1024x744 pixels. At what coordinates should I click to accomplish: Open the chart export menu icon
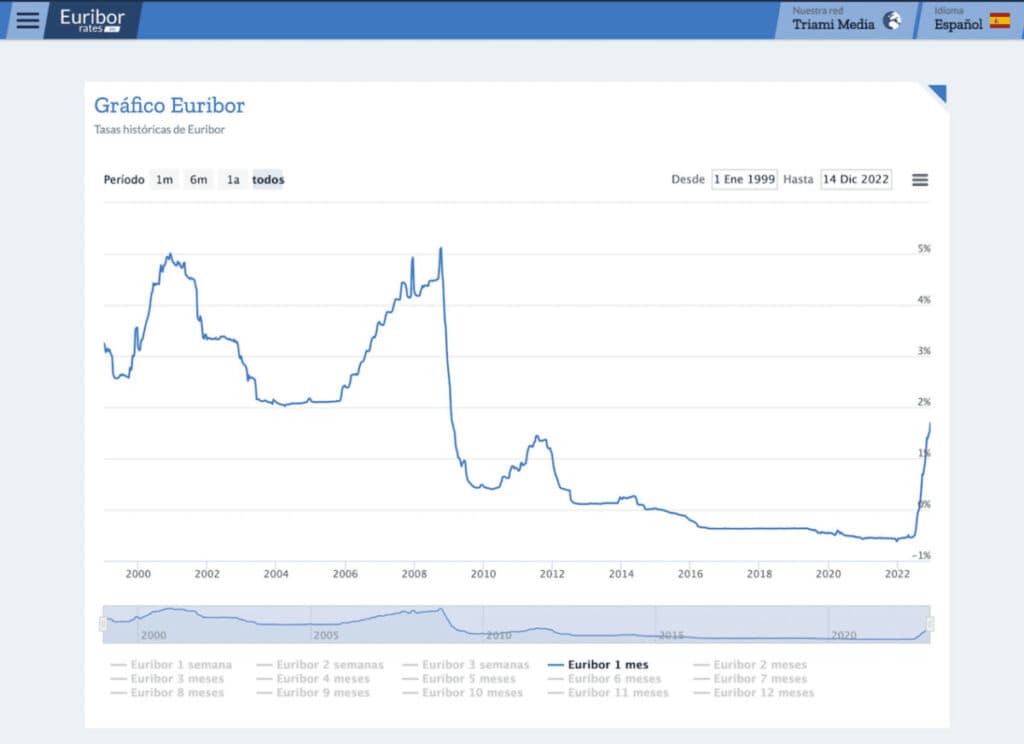point(920,180)
